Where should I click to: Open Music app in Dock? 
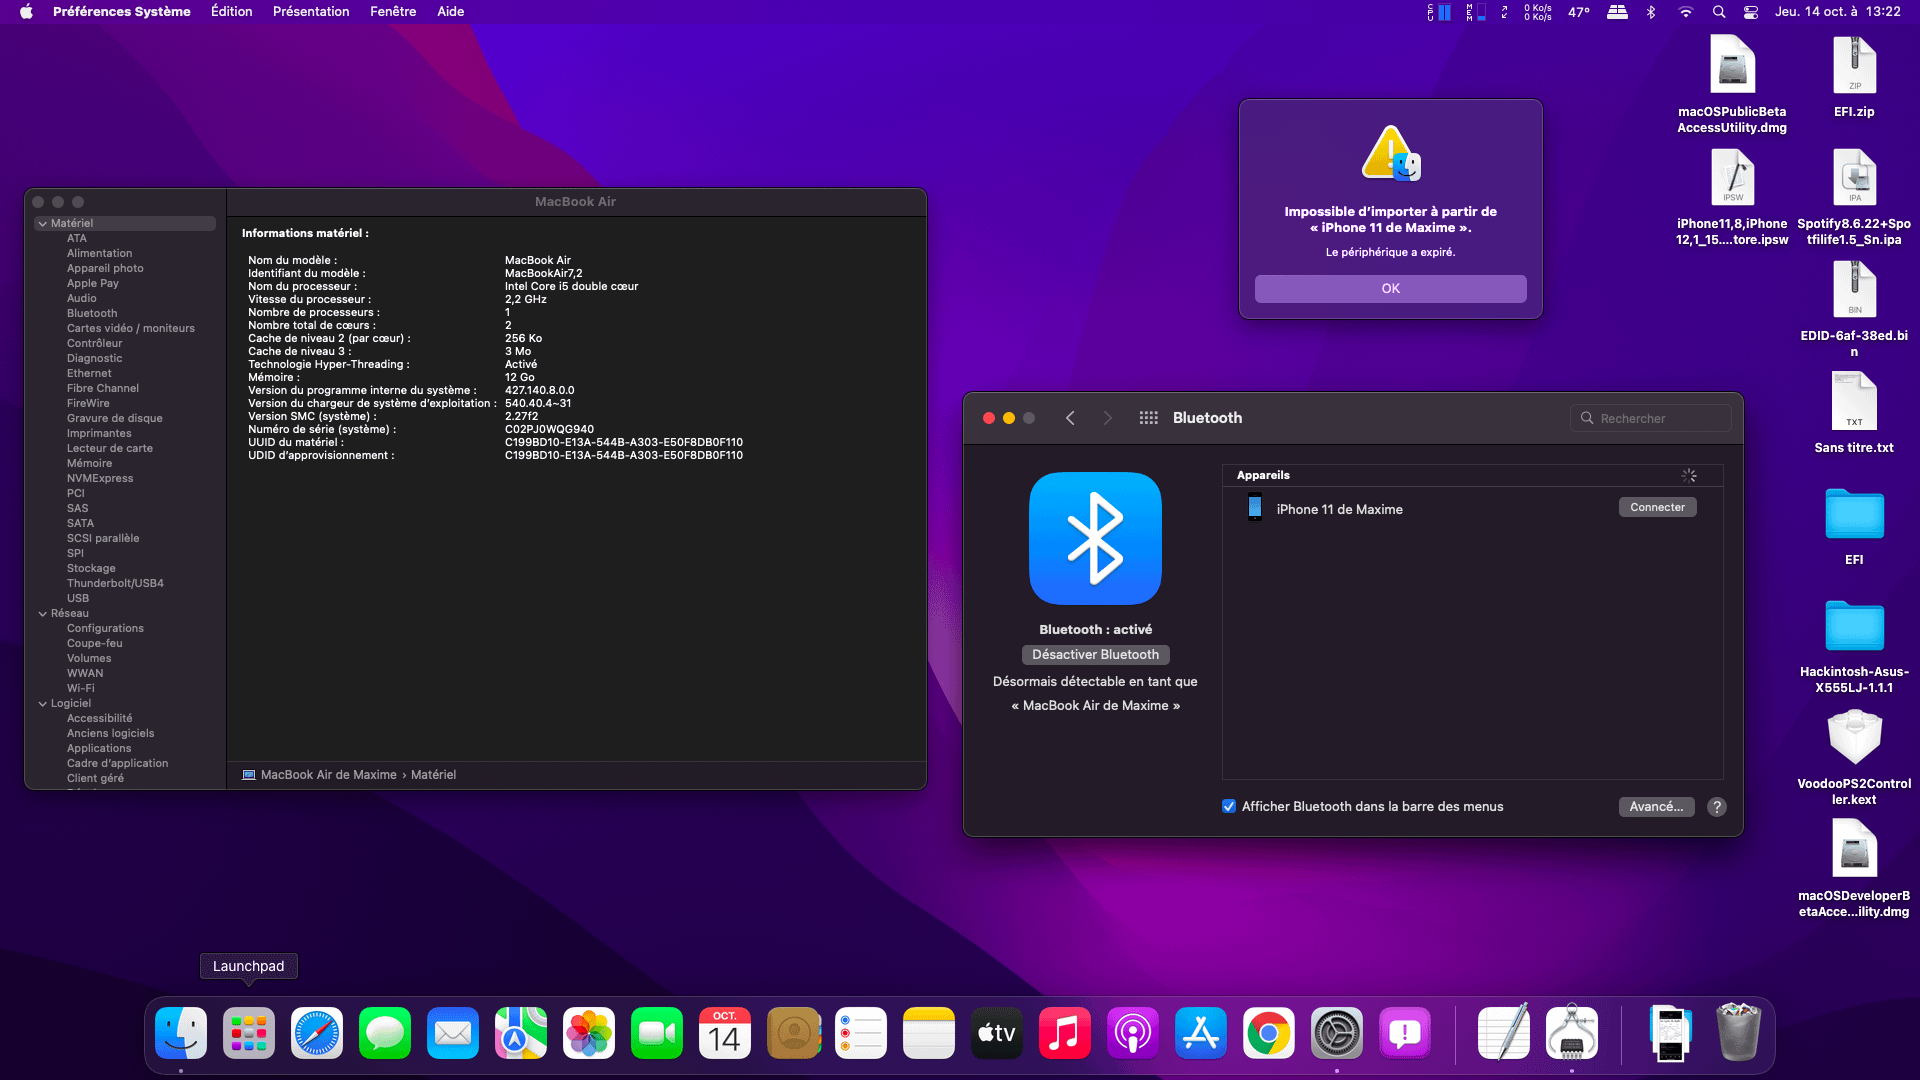(1065, 1033)
